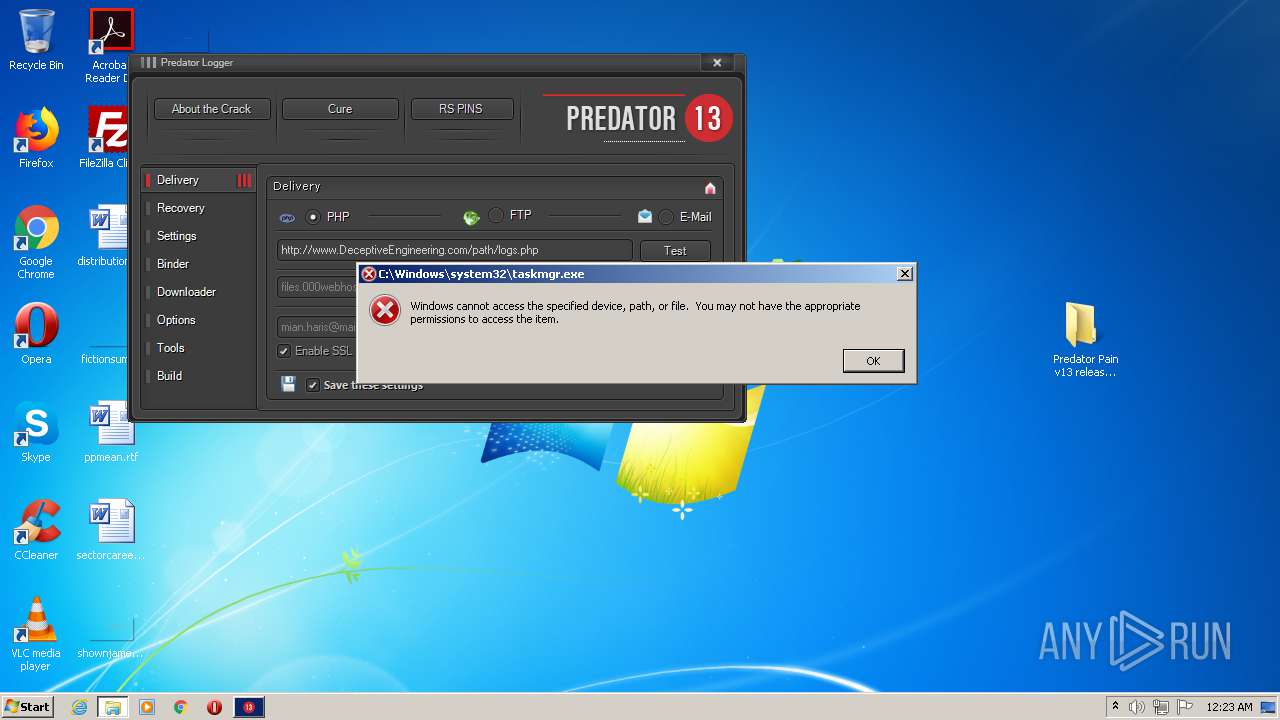This screenshot has height=720, width=1280.
Task: Open Windows Explorer from the taskbar
Action: 112,707
